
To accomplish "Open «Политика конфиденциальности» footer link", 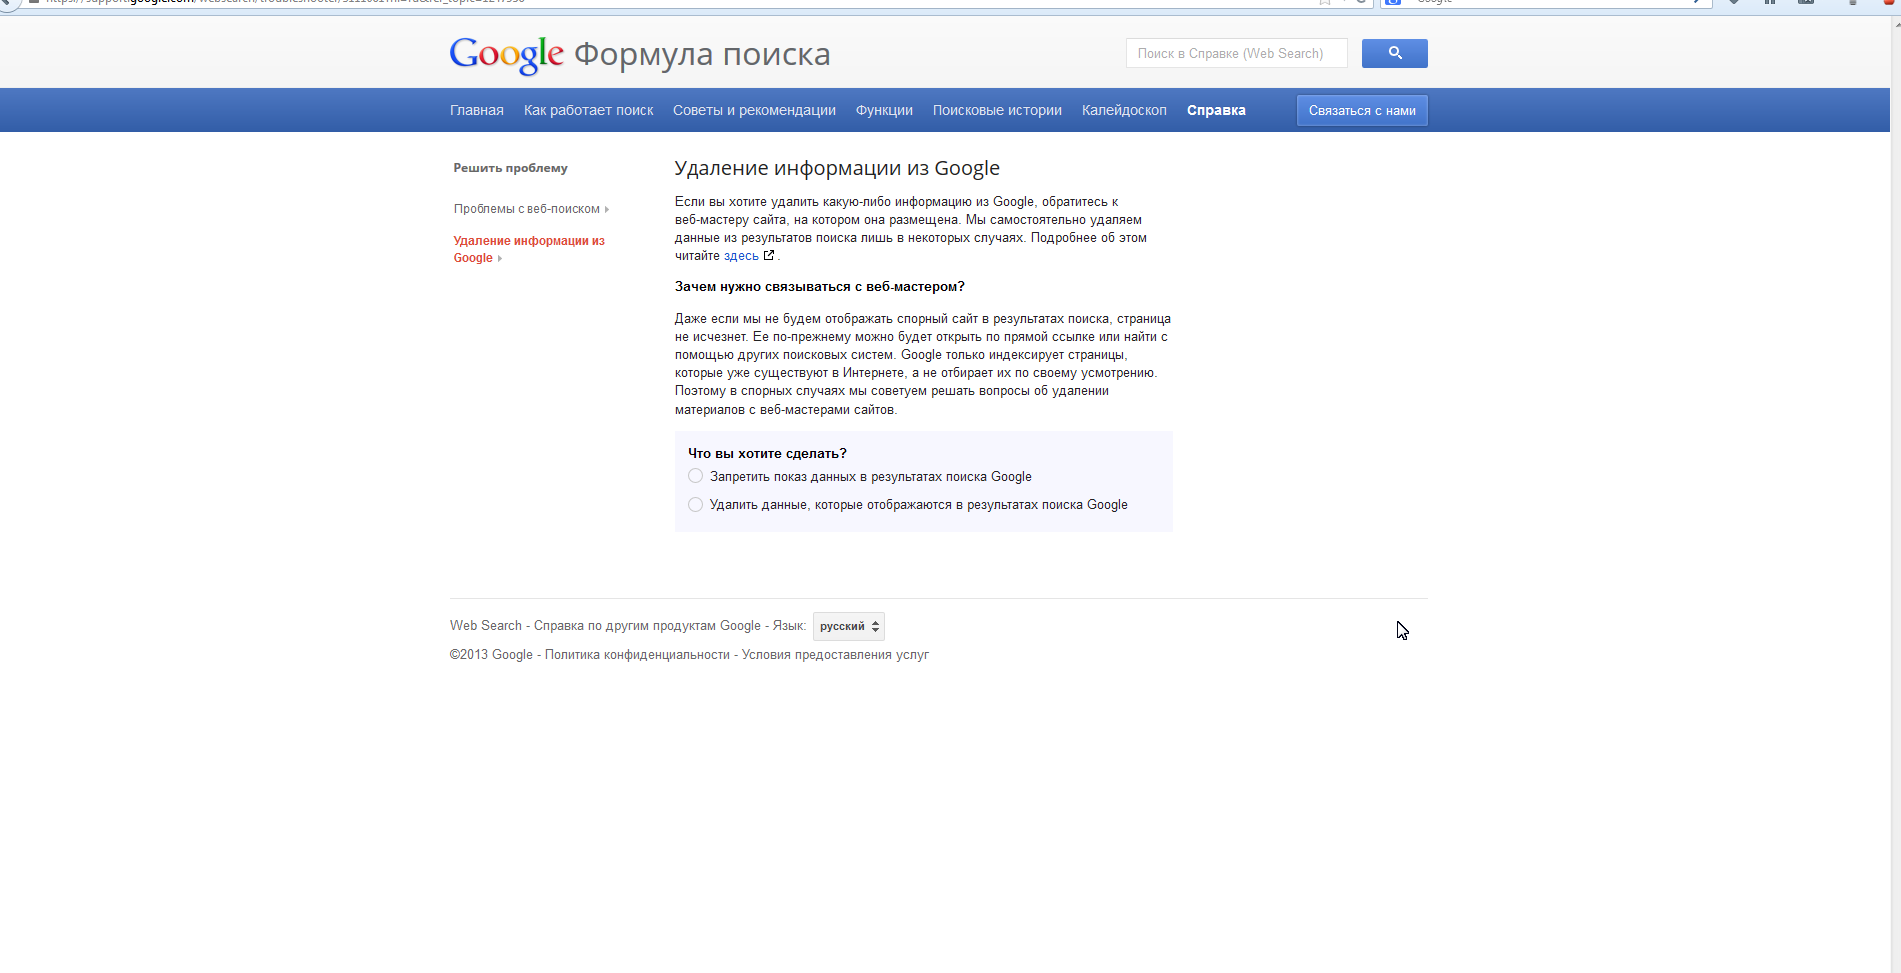I will pyautogui.click(x=637, y=655).
